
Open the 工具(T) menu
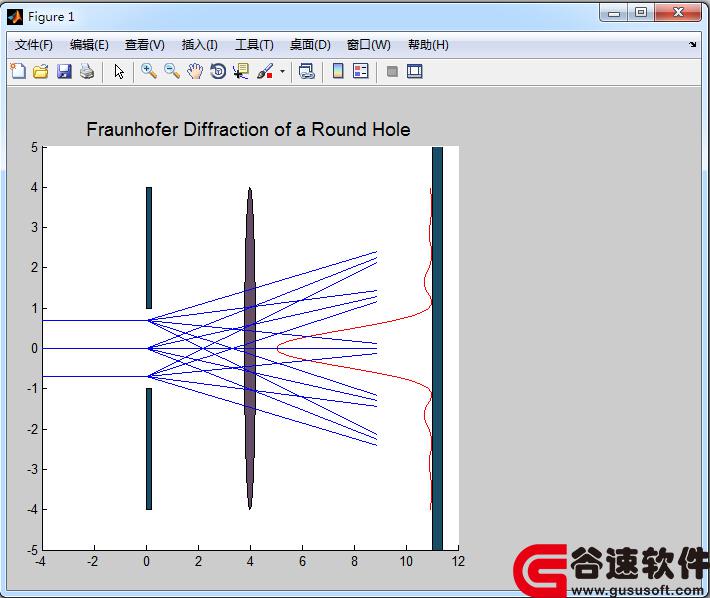pos(254,45)
